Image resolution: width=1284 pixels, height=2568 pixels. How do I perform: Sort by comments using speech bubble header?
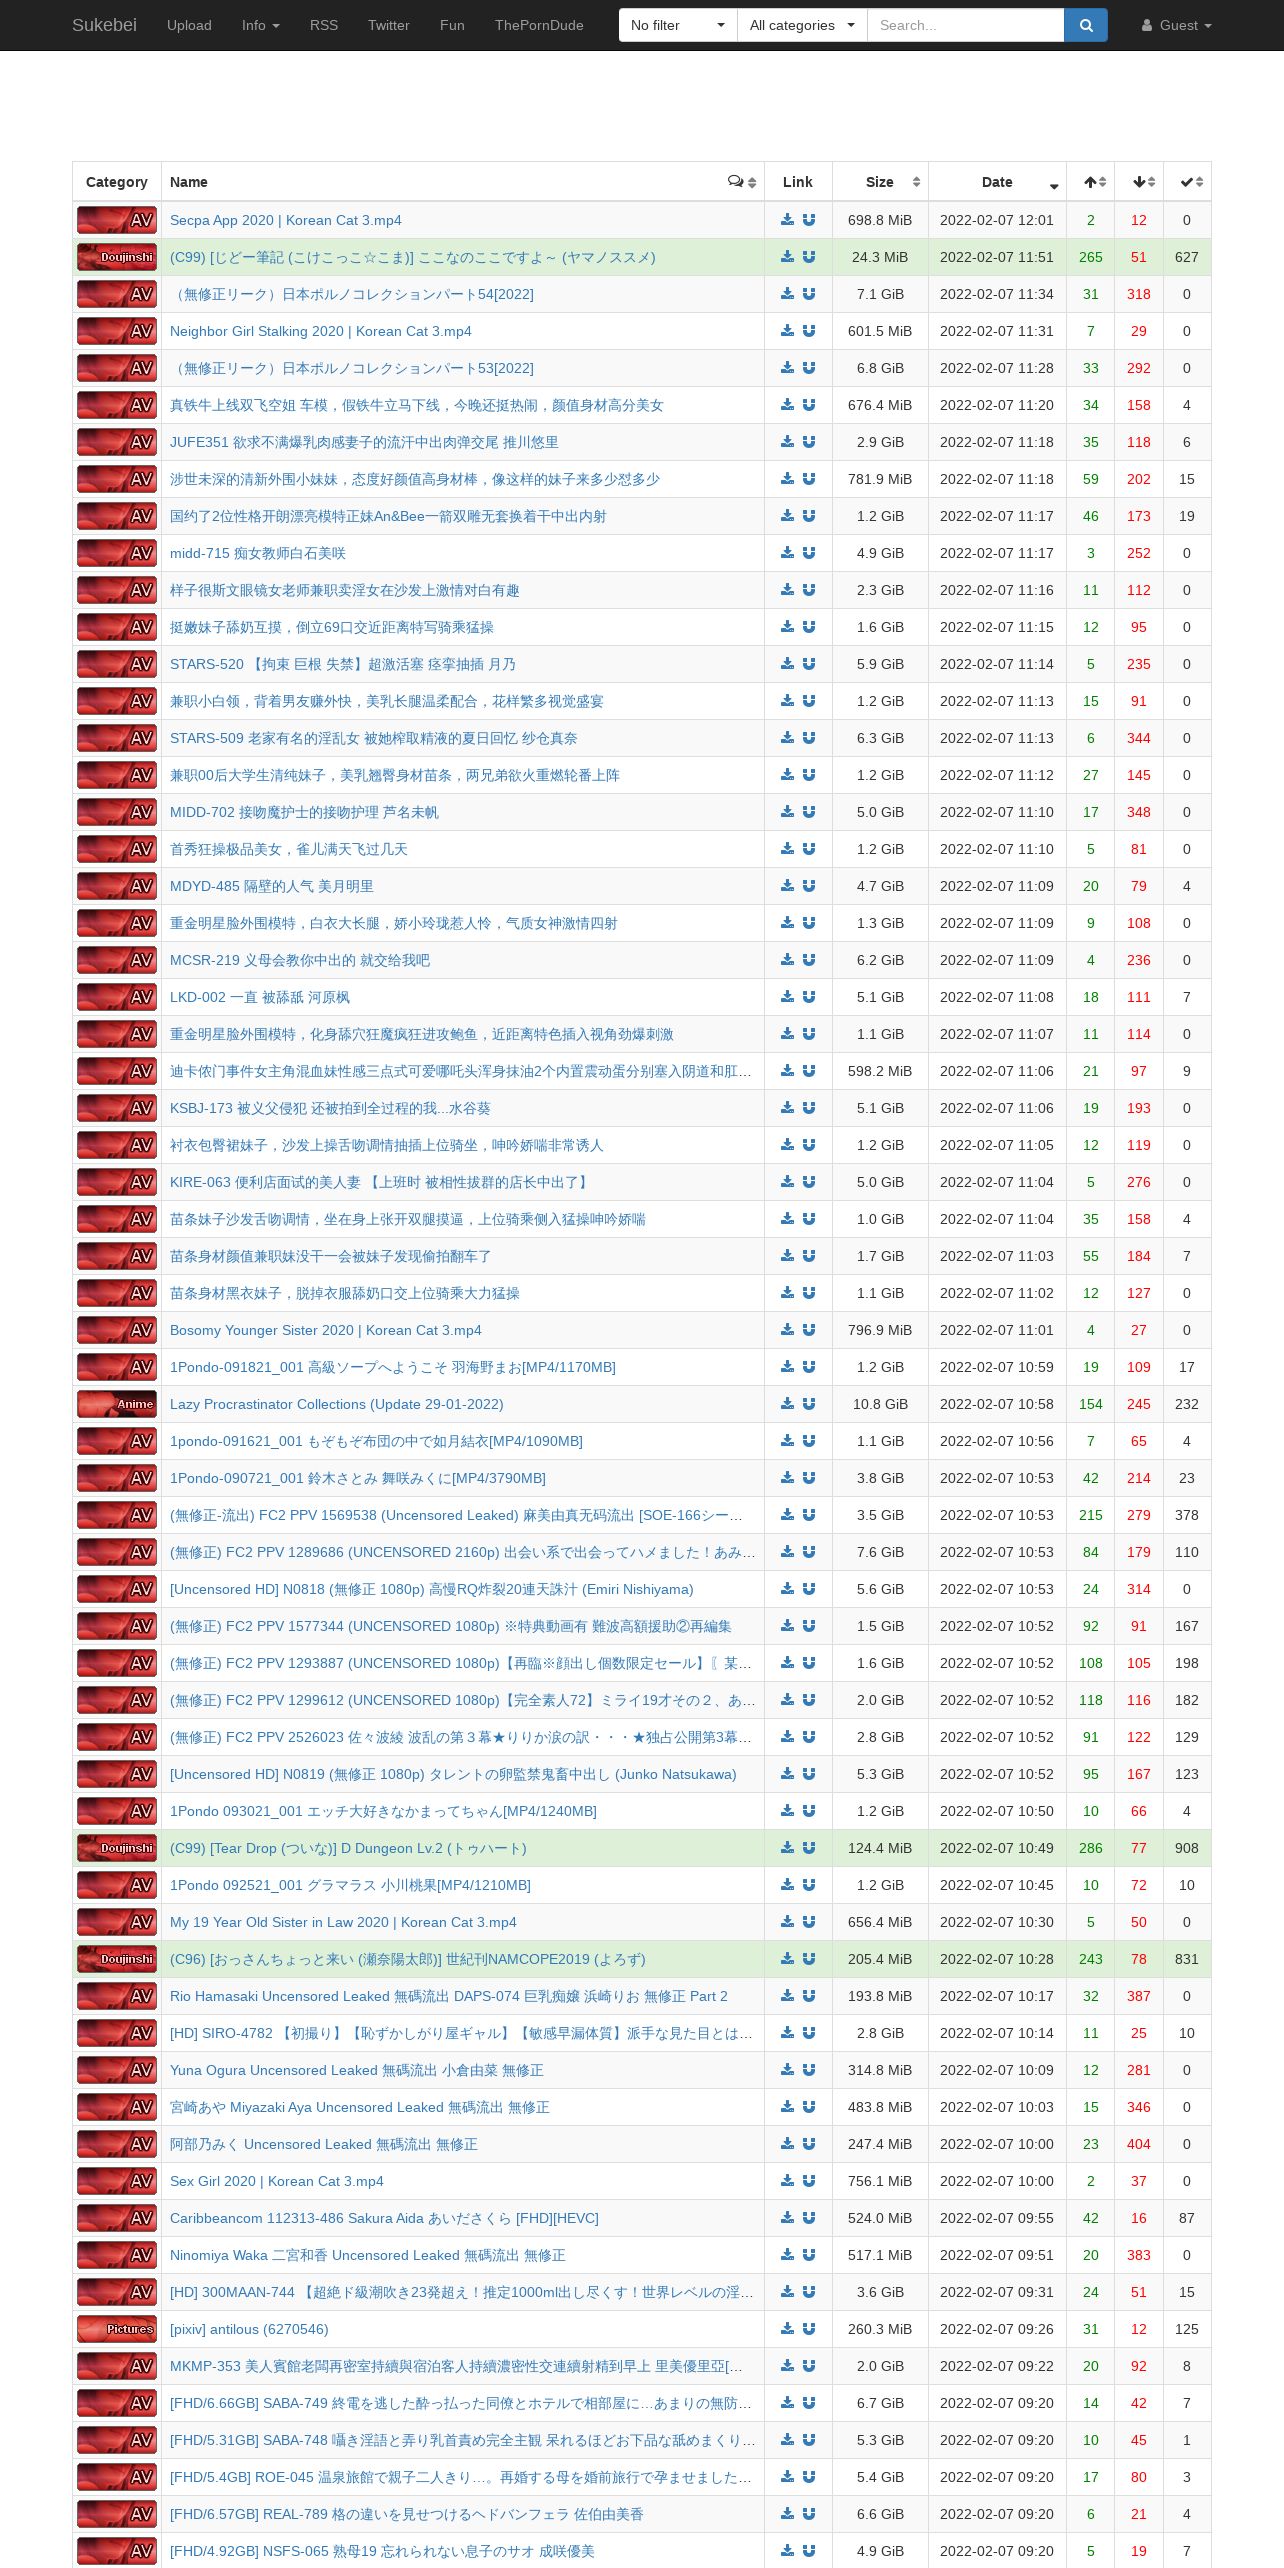[x=741, y=182]
